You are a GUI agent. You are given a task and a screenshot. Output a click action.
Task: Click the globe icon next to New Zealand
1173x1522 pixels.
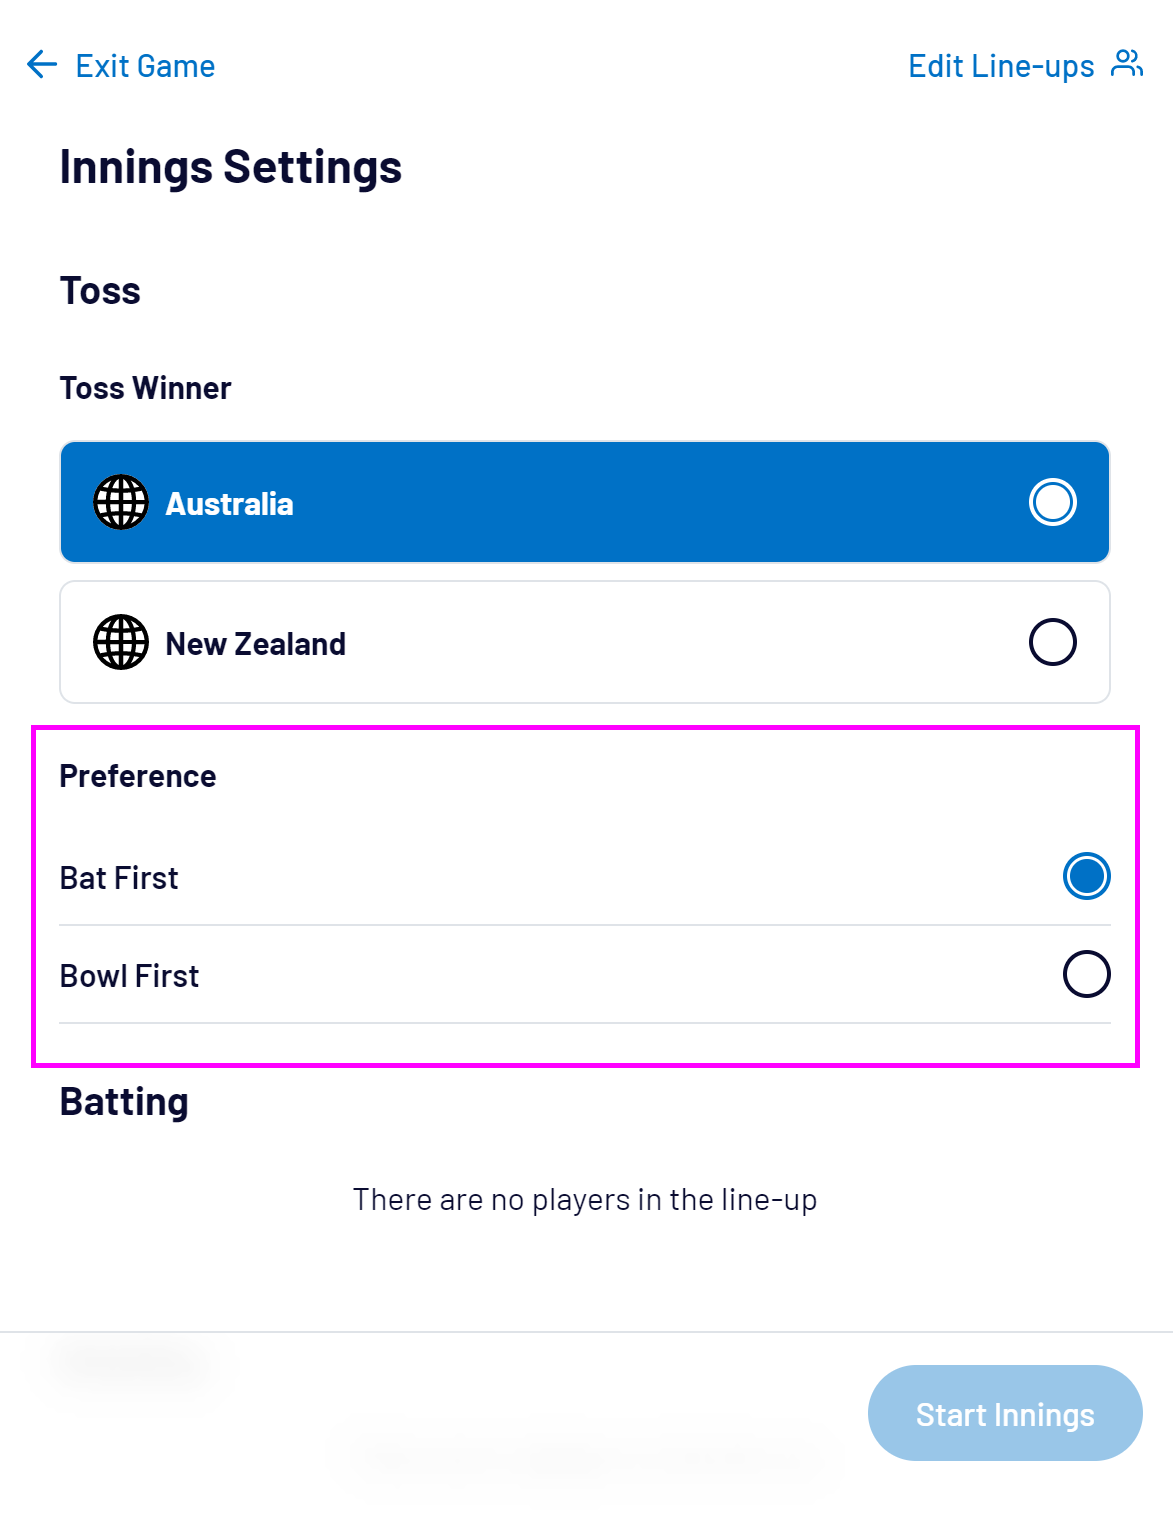[x=121, y=643]
